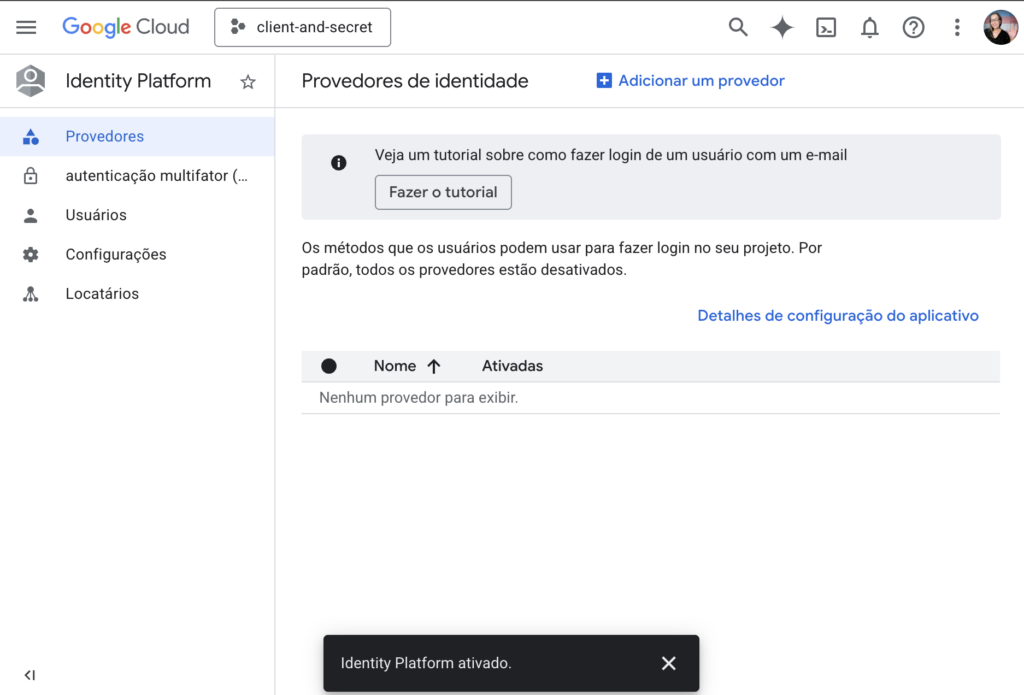This screenshot has width=1024, height=695.
Task: Open Configurações in the sidebar
Action: pyautogui.click(x=116, y=254)
